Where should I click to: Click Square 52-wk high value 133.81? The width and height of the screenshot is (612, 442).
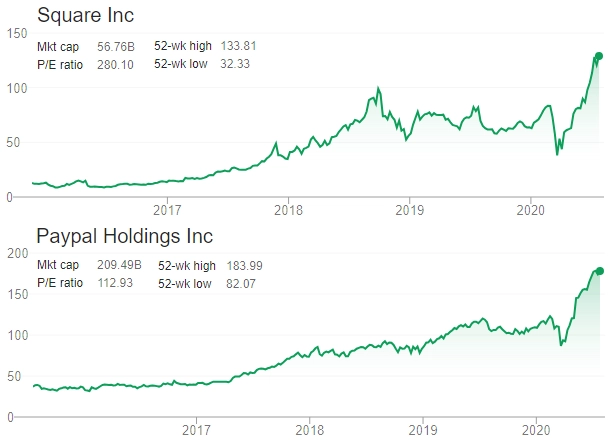(x=238, y=46)
